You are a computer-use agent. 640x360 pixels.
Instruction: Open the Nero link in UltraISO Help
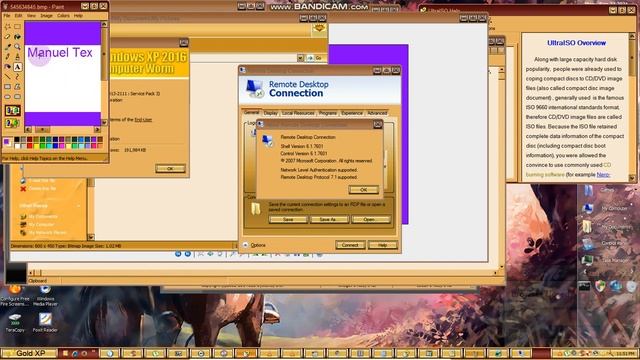(603, 175)
